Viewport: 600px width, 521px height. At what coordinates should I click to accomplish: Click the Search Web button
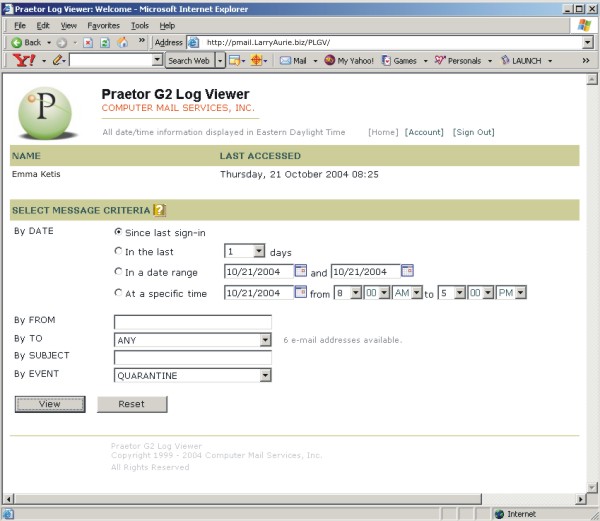coord(189,60)
